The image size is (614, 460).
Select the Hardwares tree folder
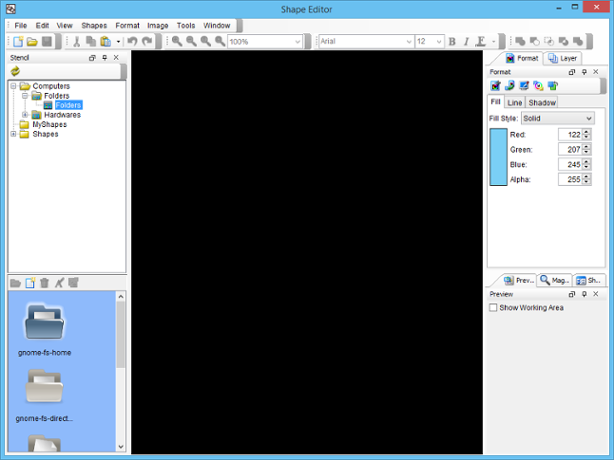click(x=62, y=115)
